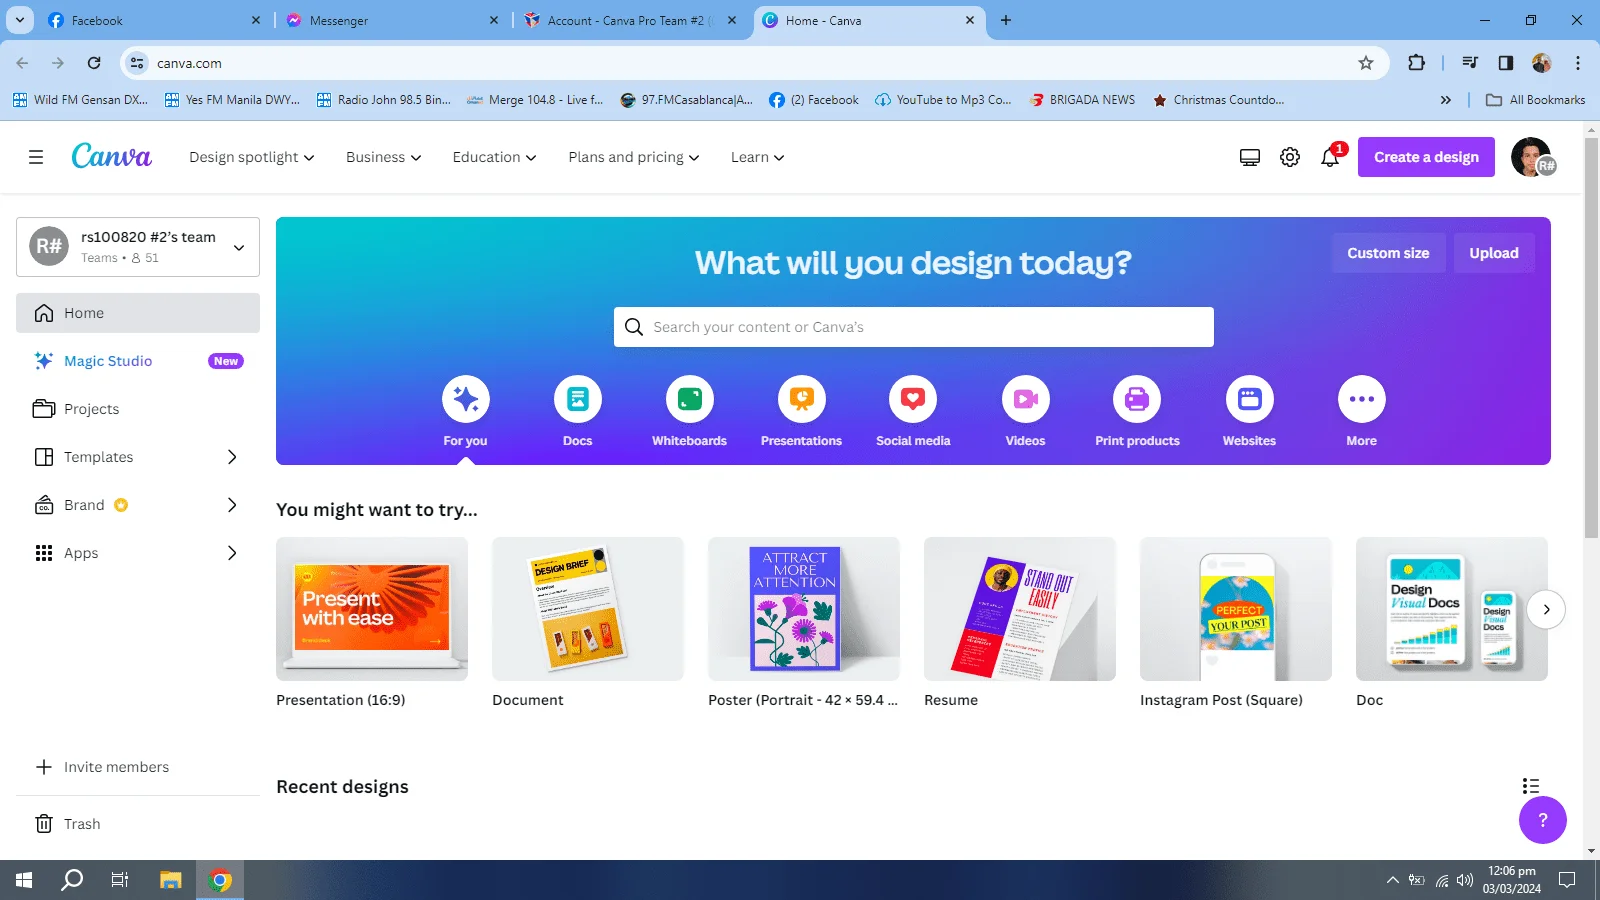Choose the Presentations category icon
This screenshot has height=900, width=1600.
802,399
